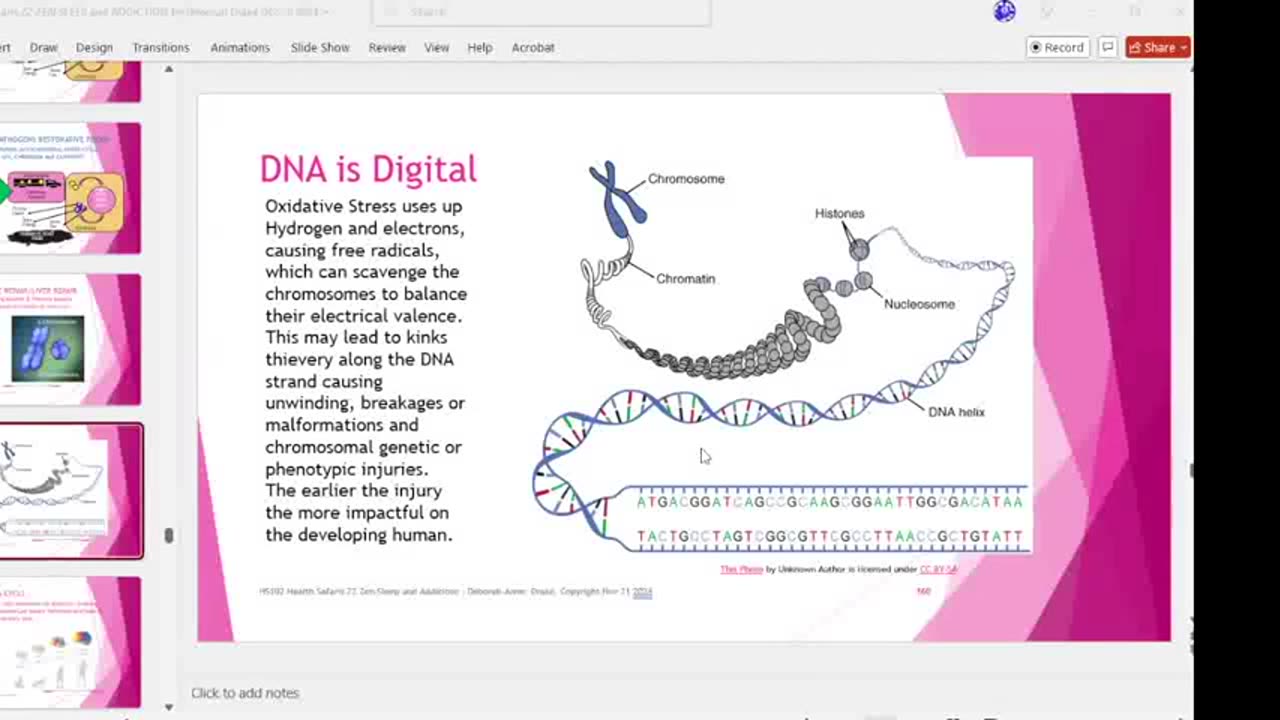Open the Design ribbon tab
The width and height of the screenshot is (1280, 720).
coord(94,47)
